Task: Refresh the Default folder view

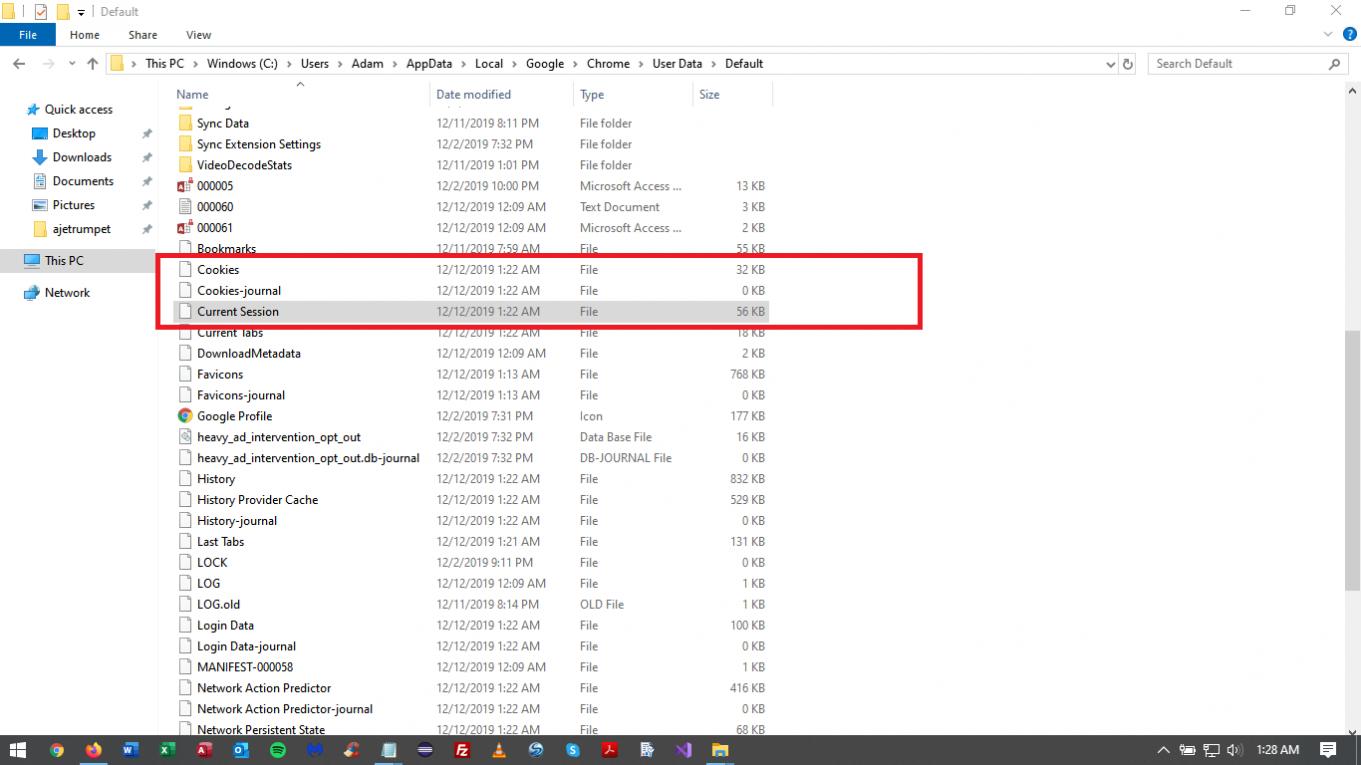Action: (1128, 63)
